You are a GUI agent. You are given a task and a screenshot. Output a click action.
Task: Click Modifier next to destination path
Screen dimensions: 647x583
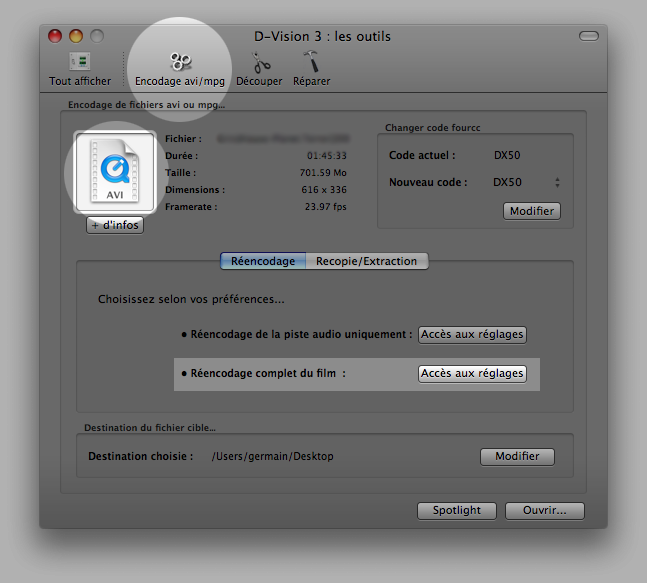[517, 456]
